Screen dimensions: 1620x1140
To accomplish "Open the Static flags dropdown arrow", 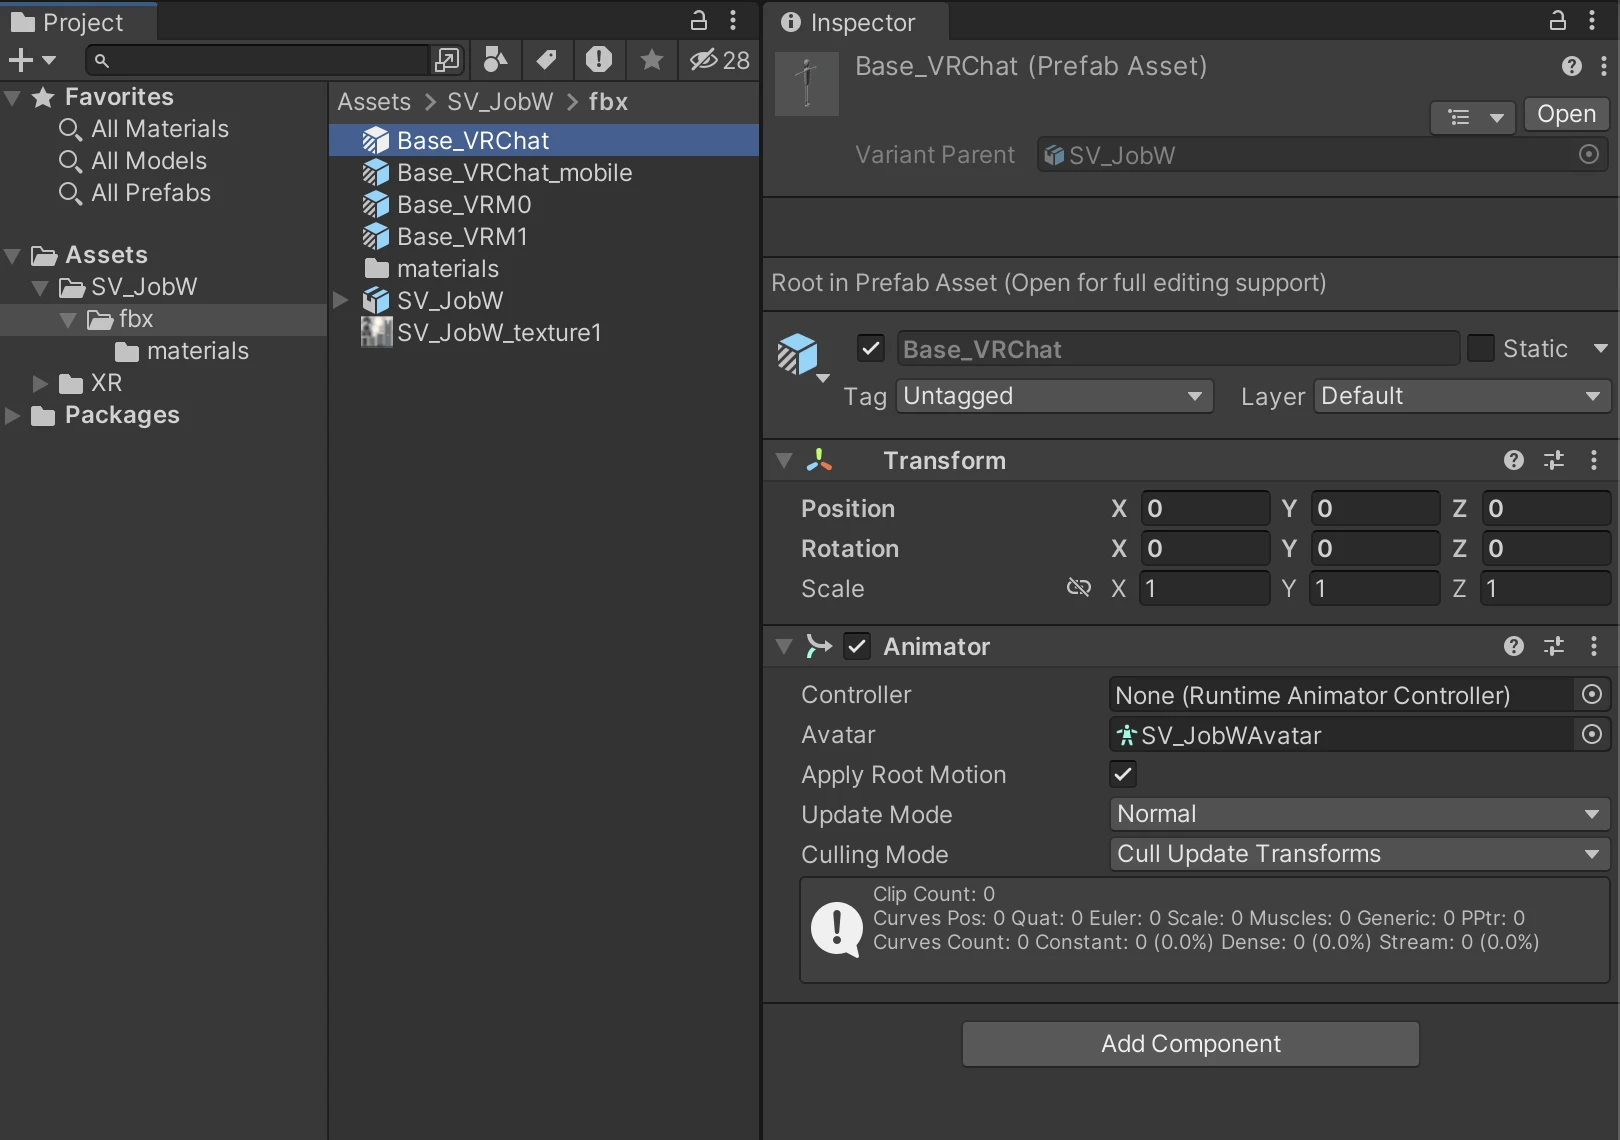I will pos(1600,348).
